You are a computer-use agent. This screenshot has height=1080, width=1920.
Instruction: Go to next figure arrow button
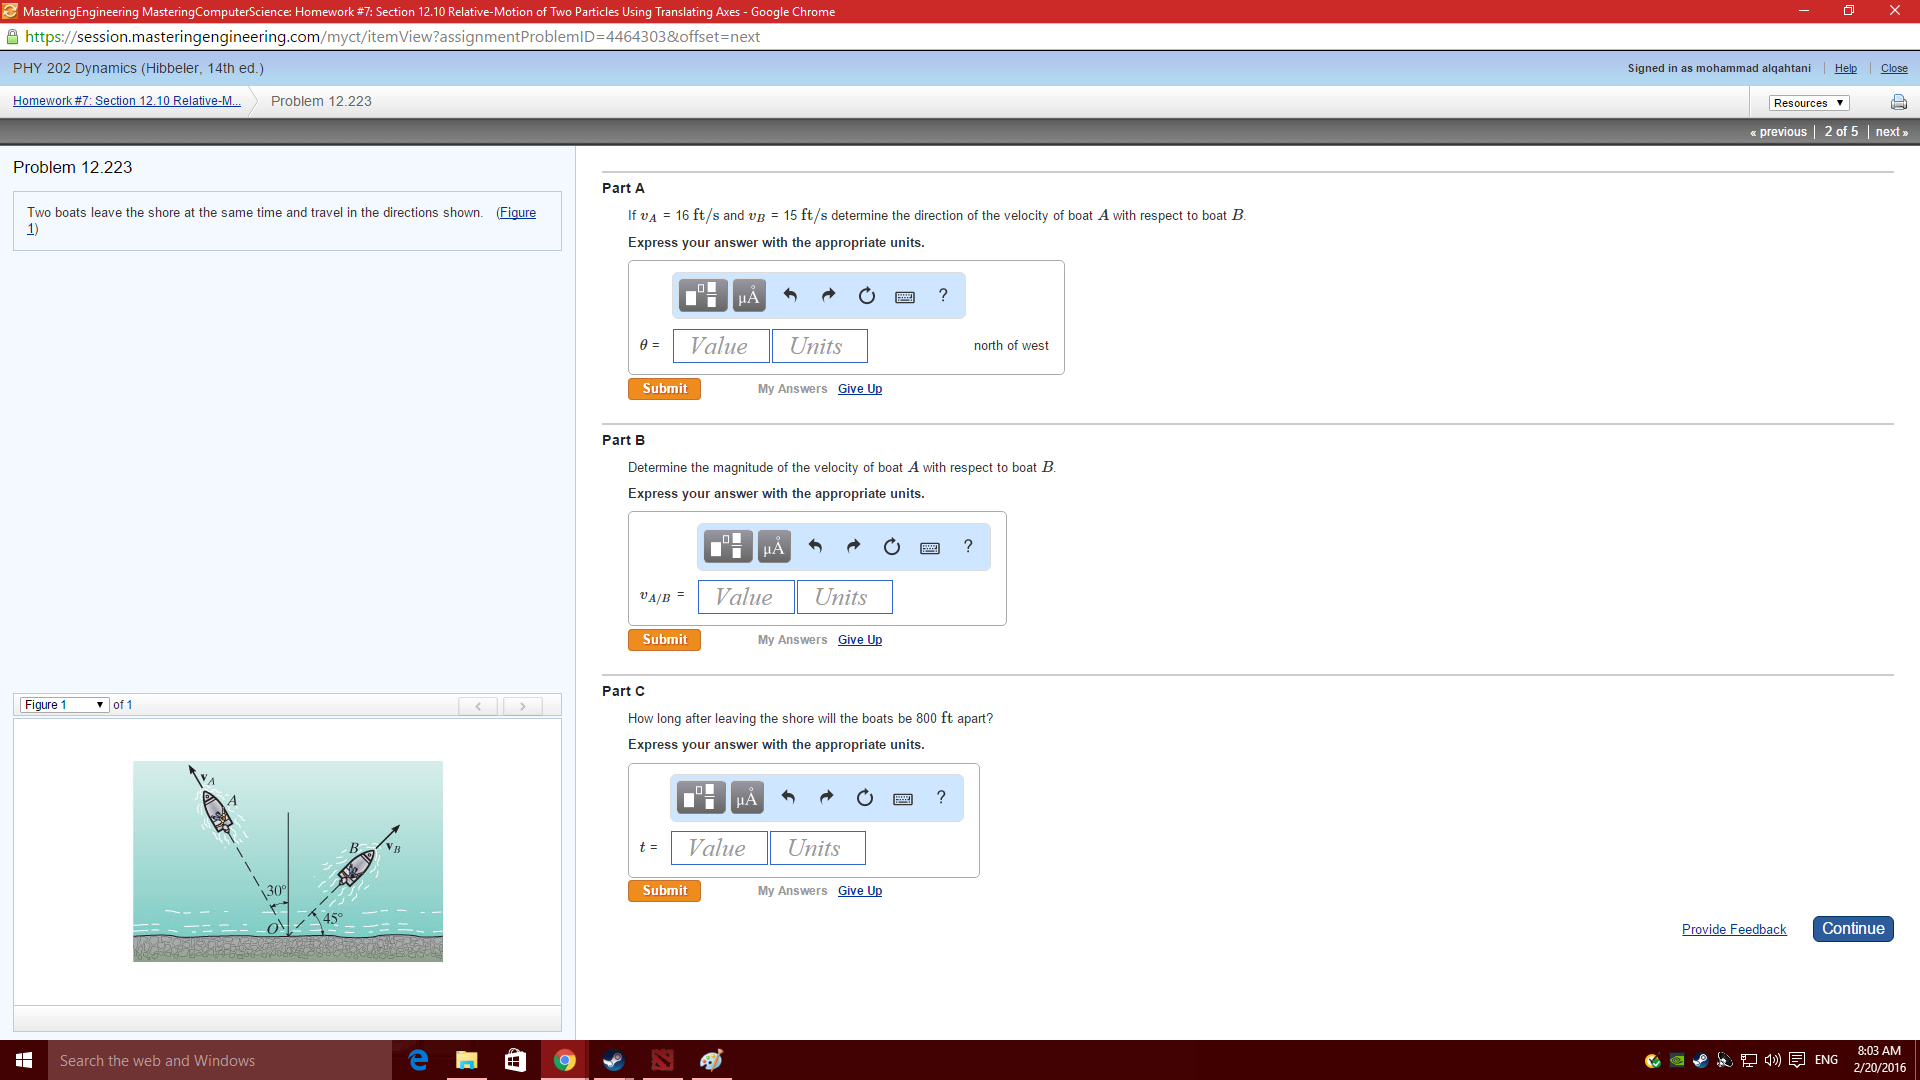click(522, 706)
